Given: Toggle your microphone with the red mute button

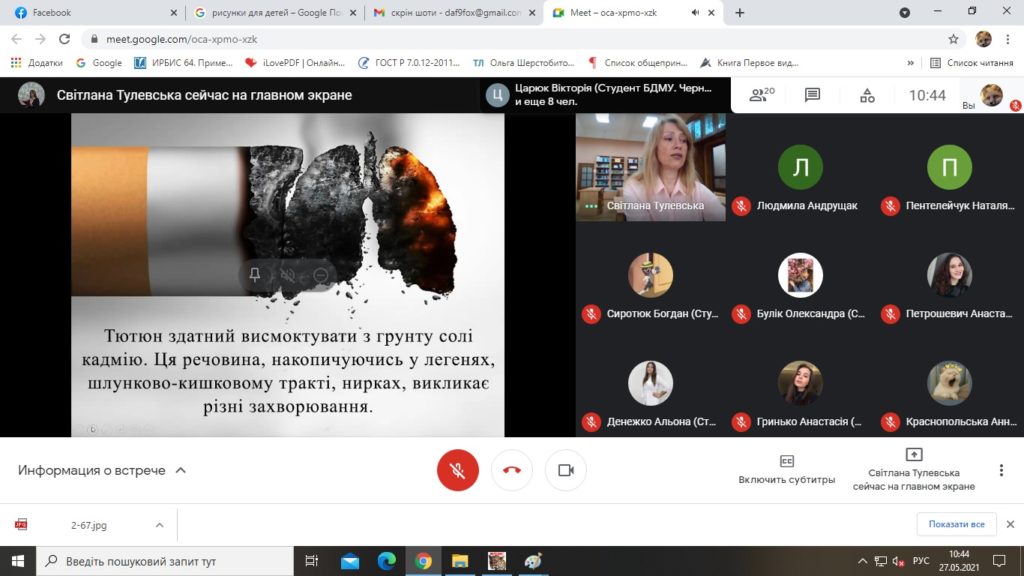Looking at the screenshot, I should (x=457, y=470).
